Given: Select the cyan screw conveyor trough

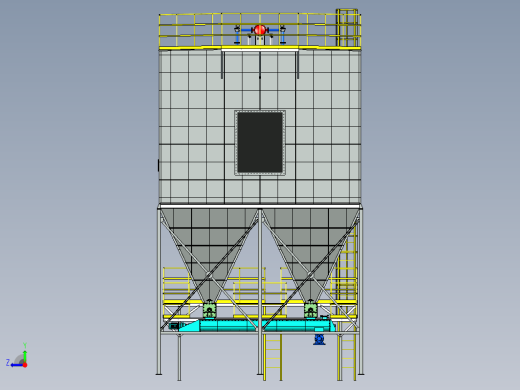Looking at the screenshot, I should [257, 325].
